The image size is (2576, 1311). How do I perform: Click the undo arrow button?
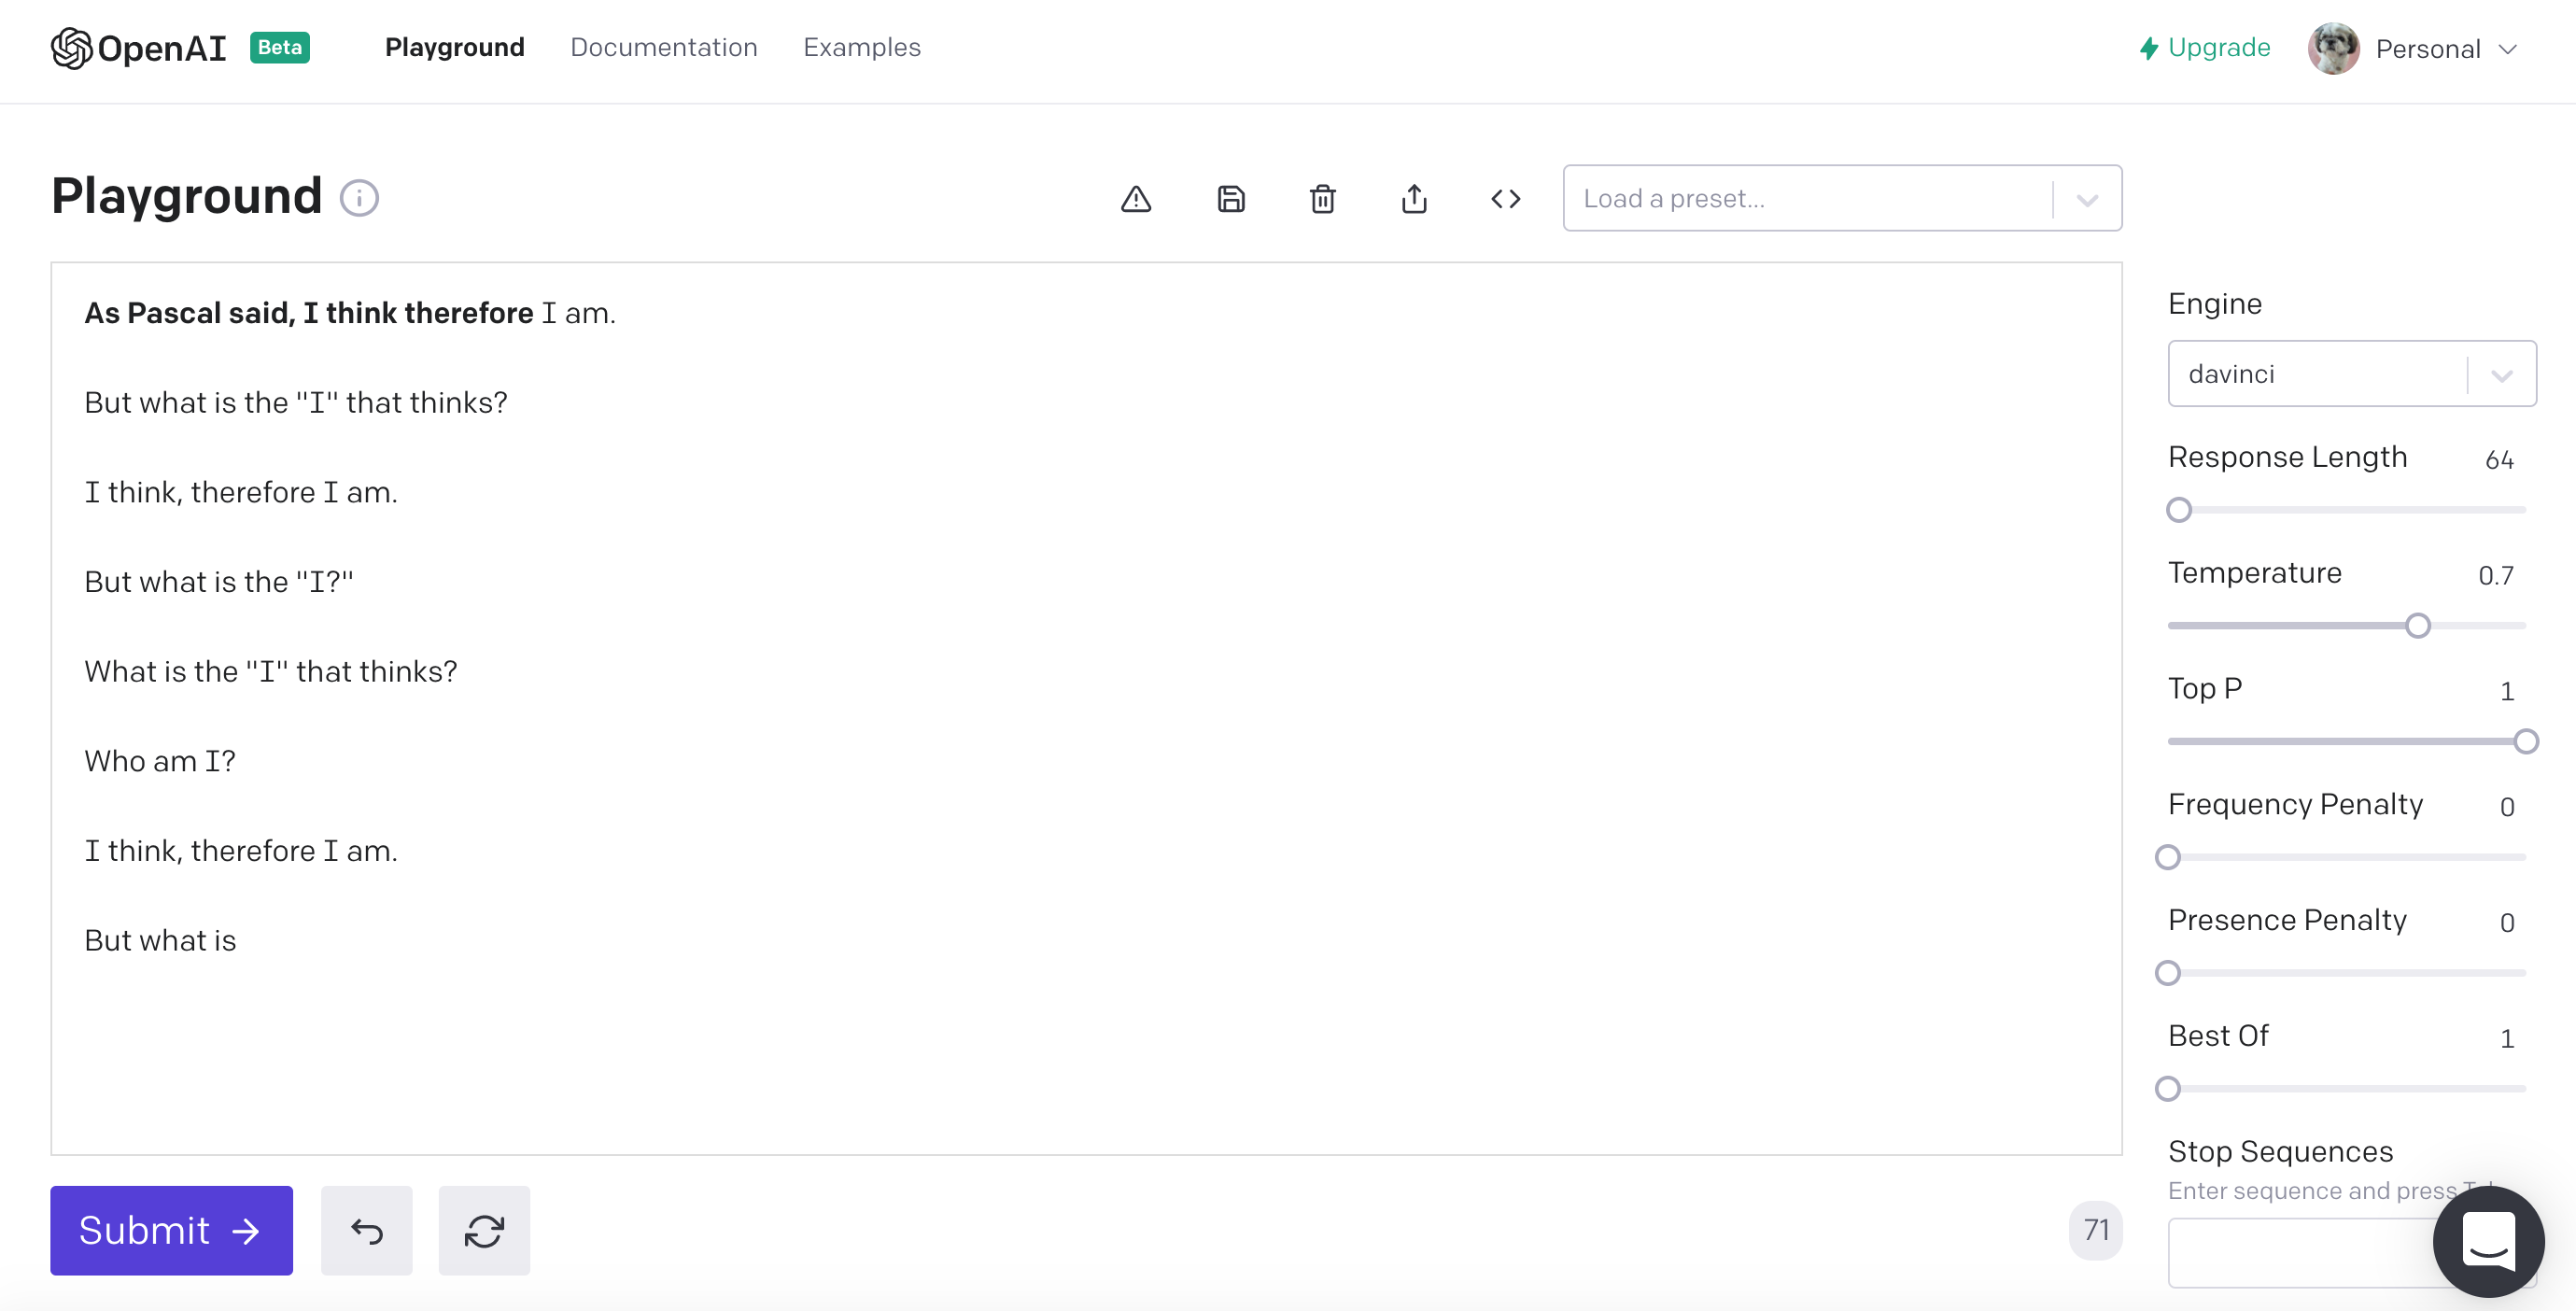(366, 1230)
